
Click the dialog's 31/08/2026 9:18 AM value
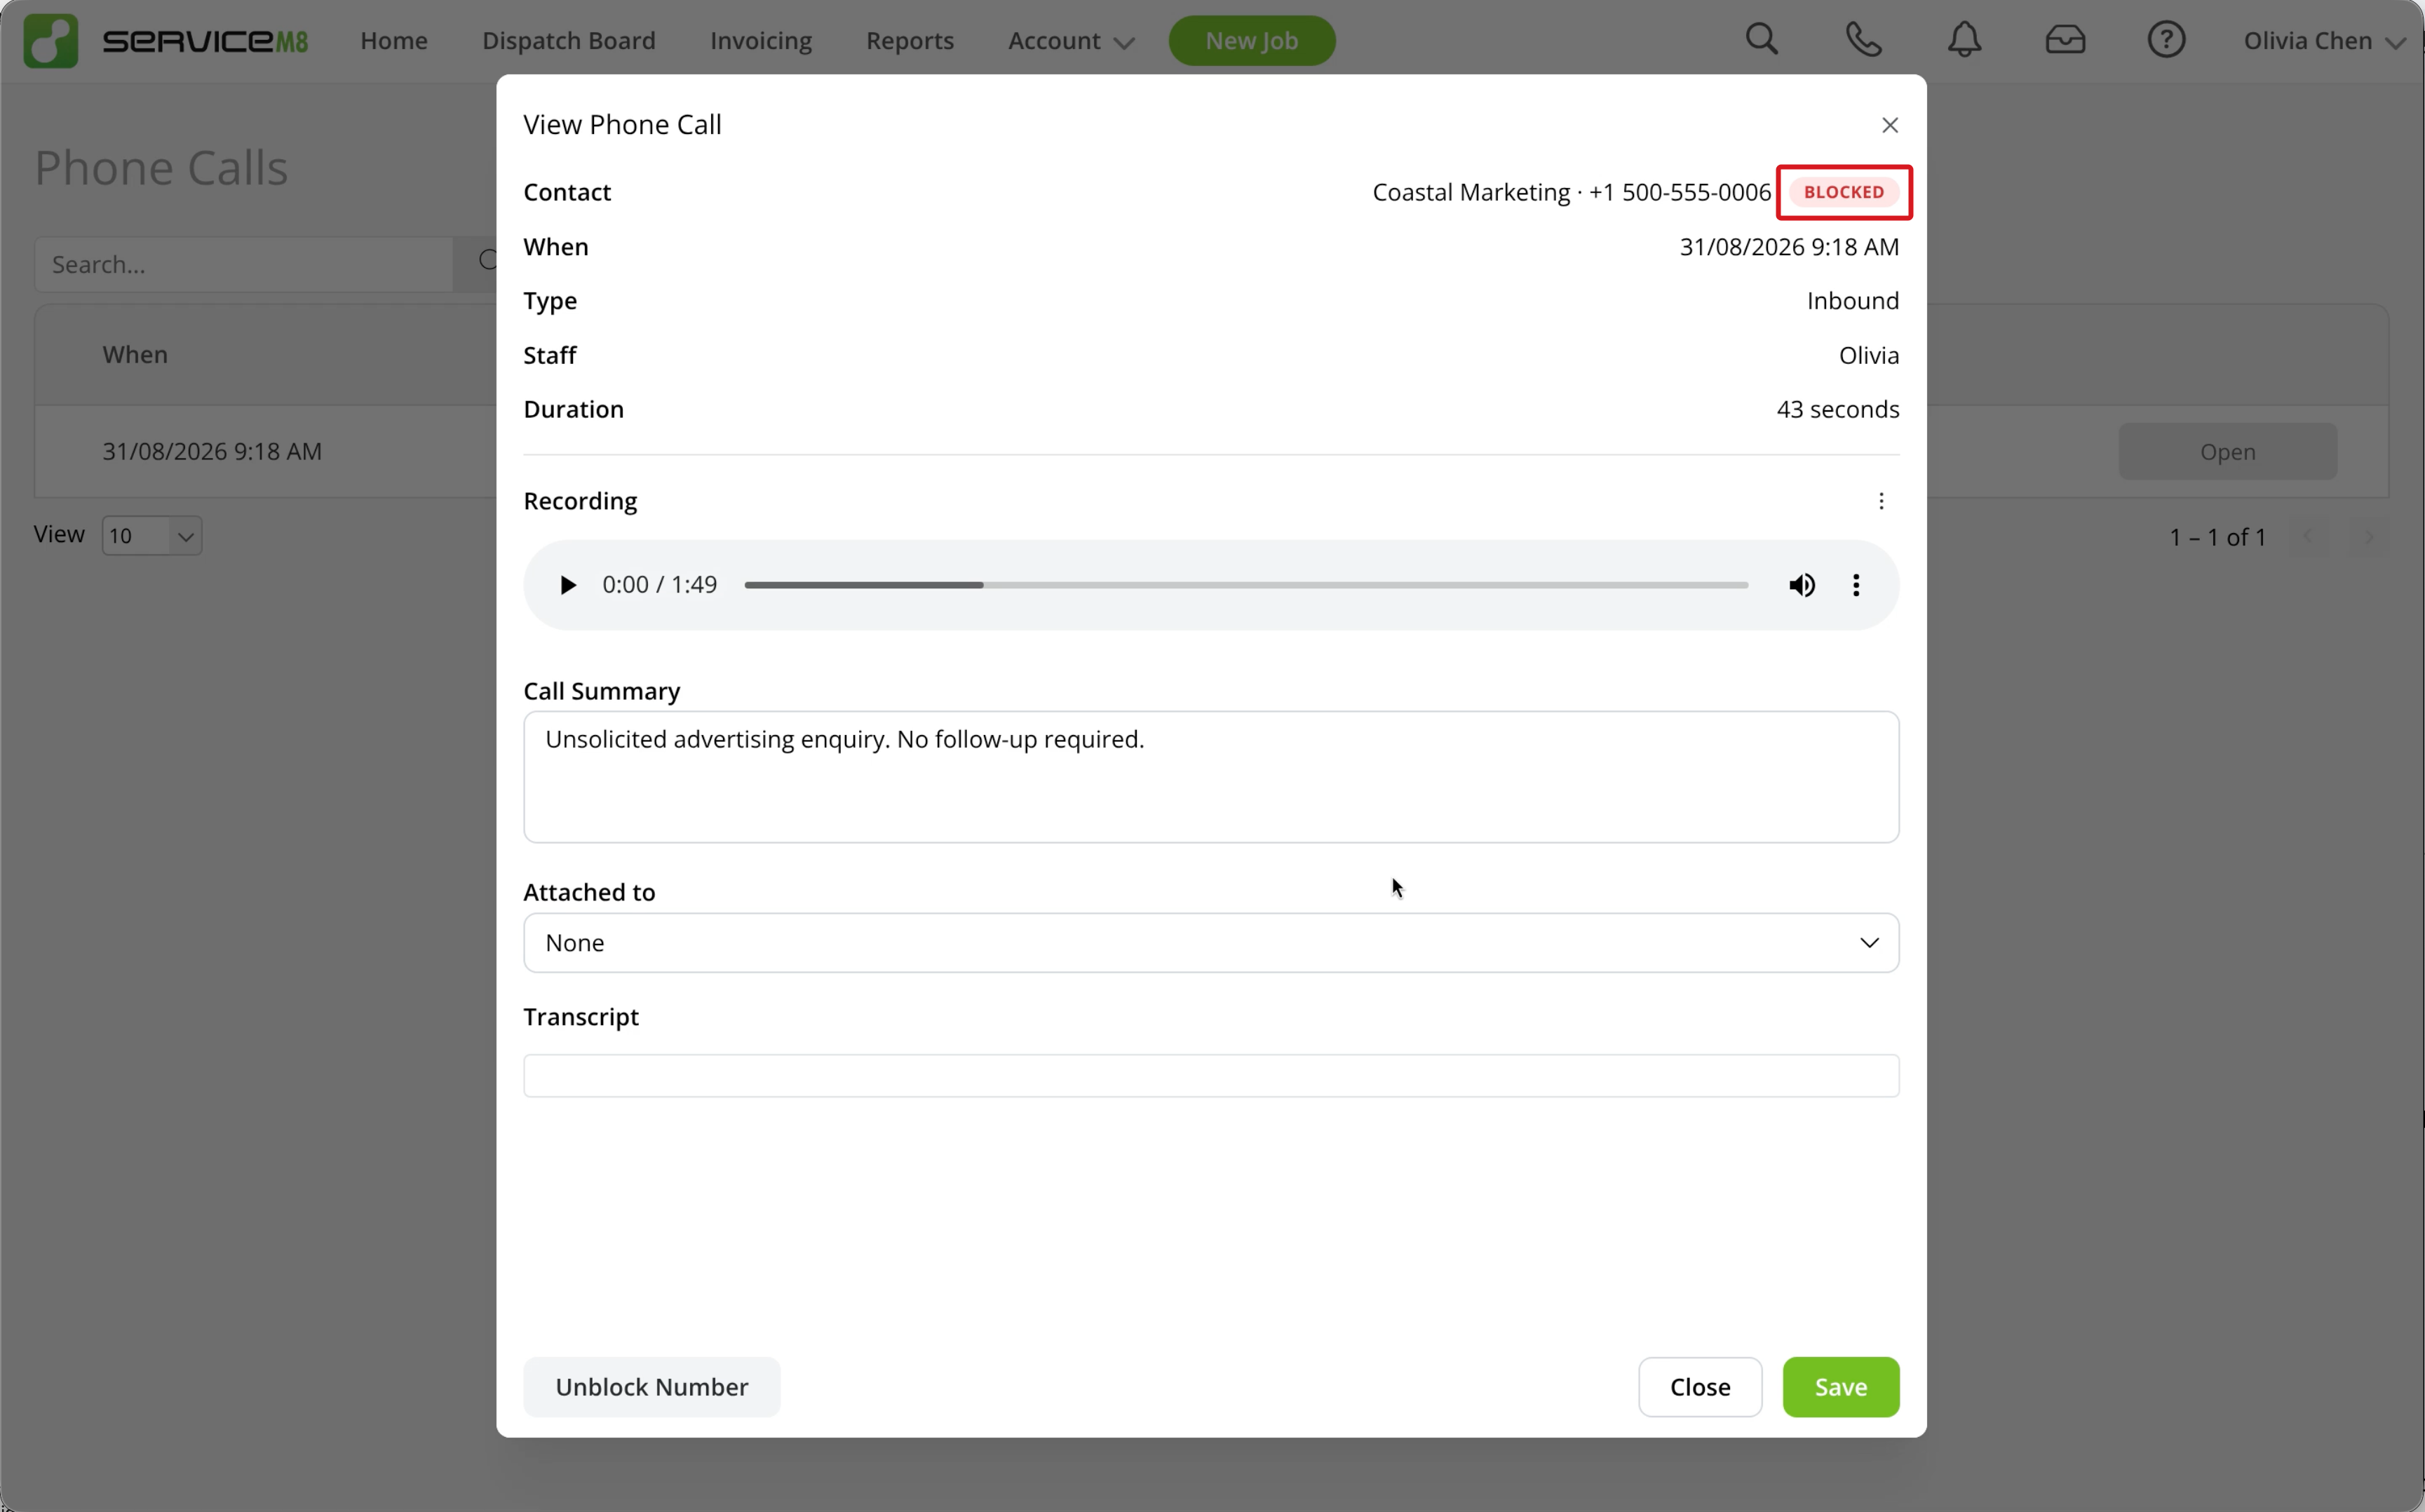(1789, 247)
